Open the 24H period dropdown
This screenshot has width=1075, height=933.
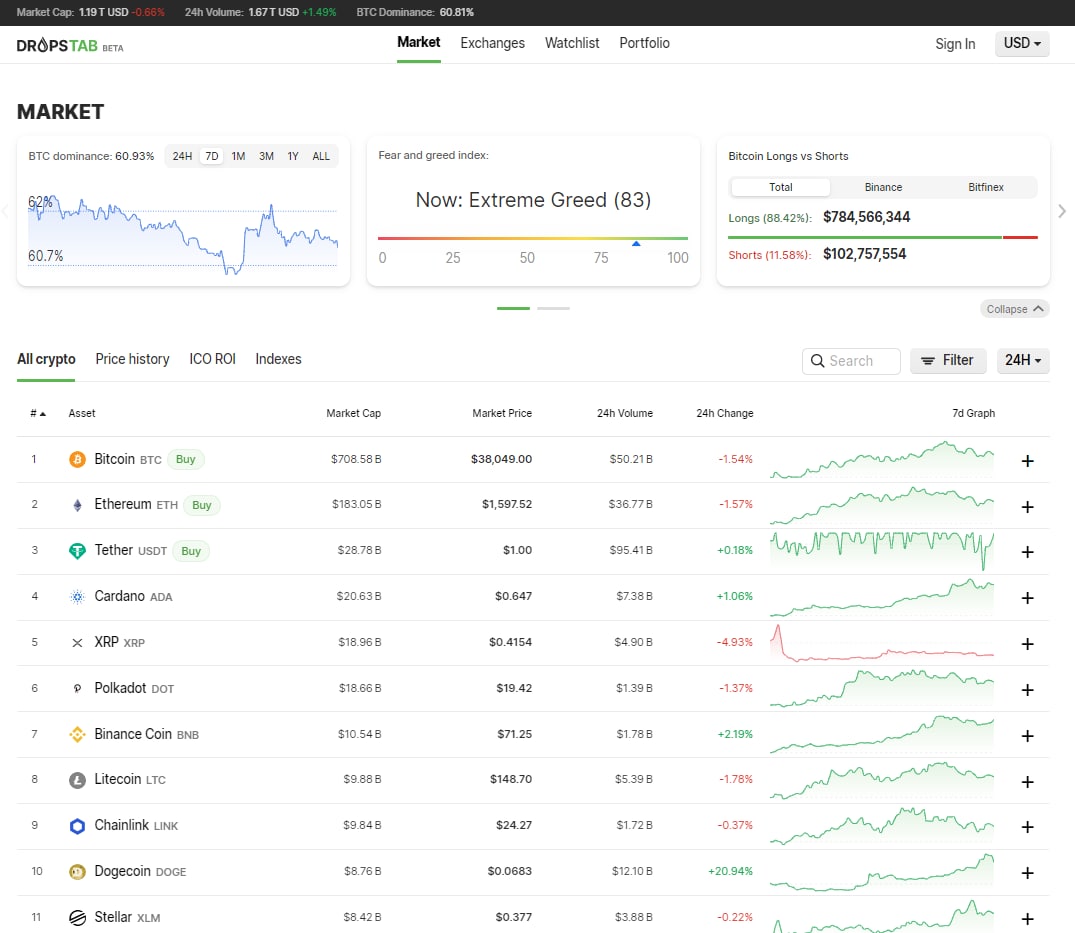point(1023,361)
